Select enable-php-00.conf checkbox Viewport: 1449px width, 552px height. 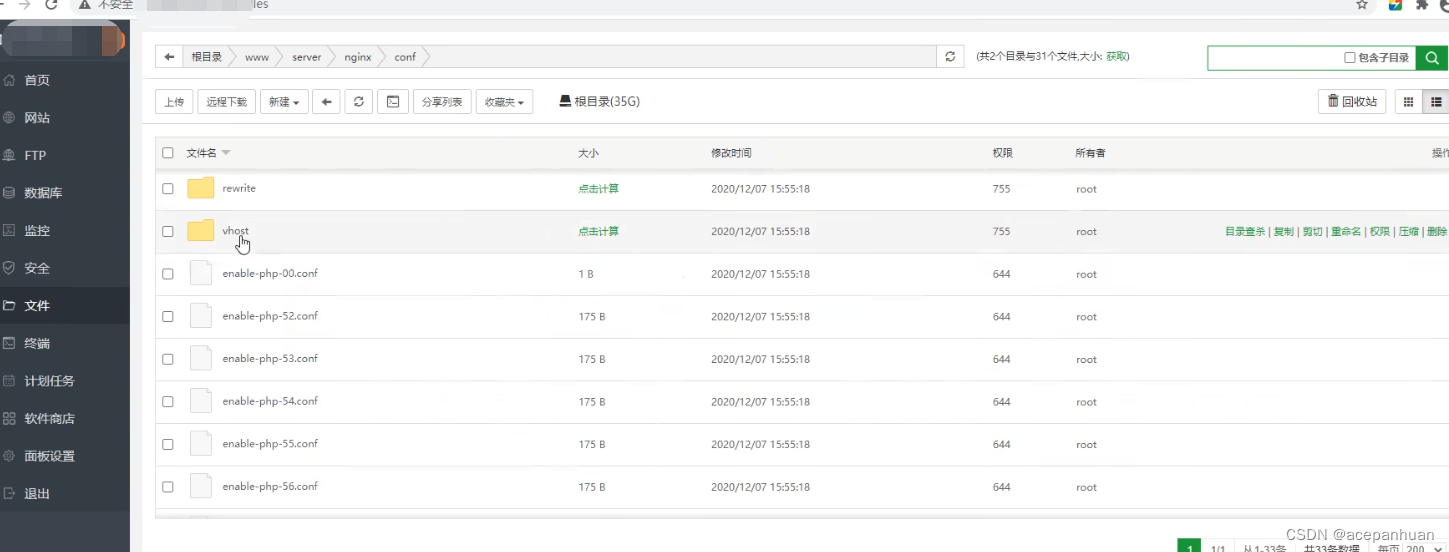coord(168,273)
